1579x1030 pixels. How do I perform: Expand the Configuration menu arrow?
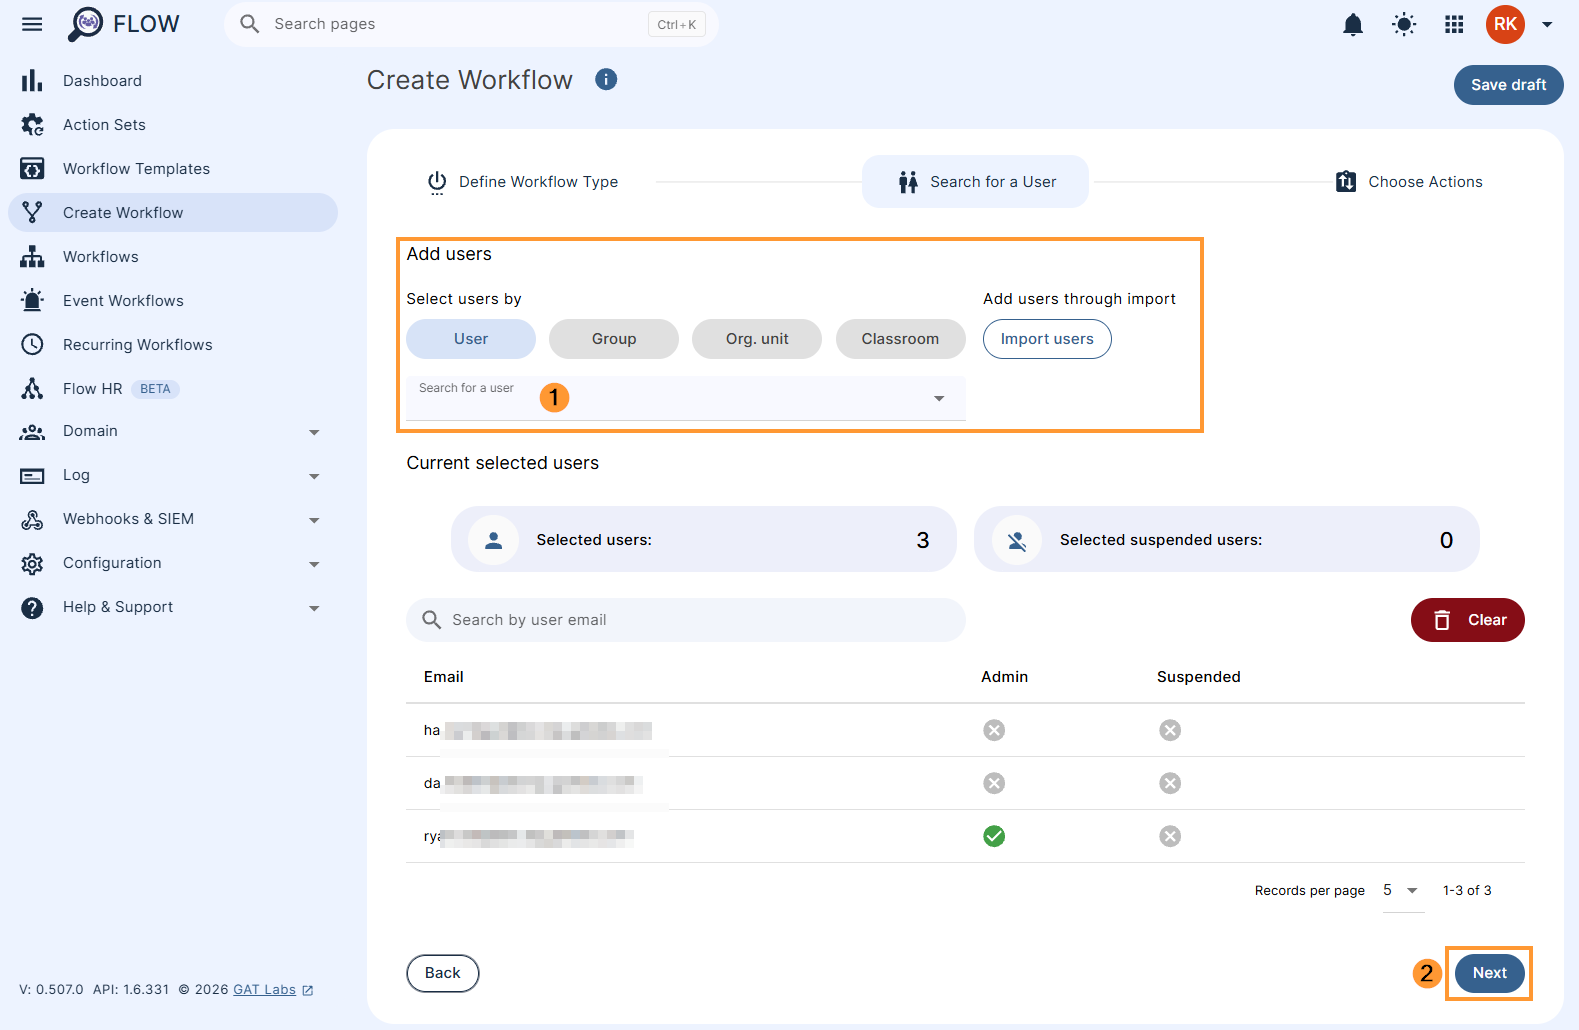pos(314,564)
